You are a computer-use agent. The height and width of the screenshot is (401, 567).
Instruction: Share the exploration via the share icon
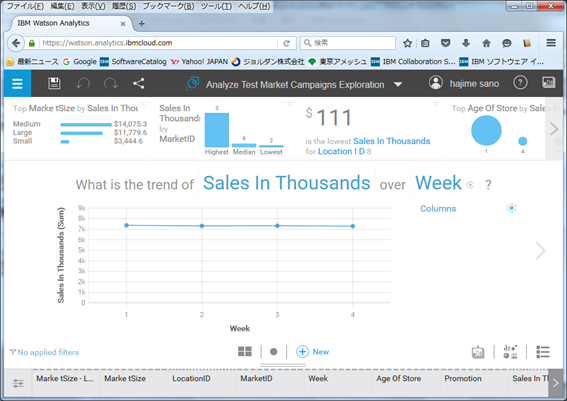coord(138,84)
